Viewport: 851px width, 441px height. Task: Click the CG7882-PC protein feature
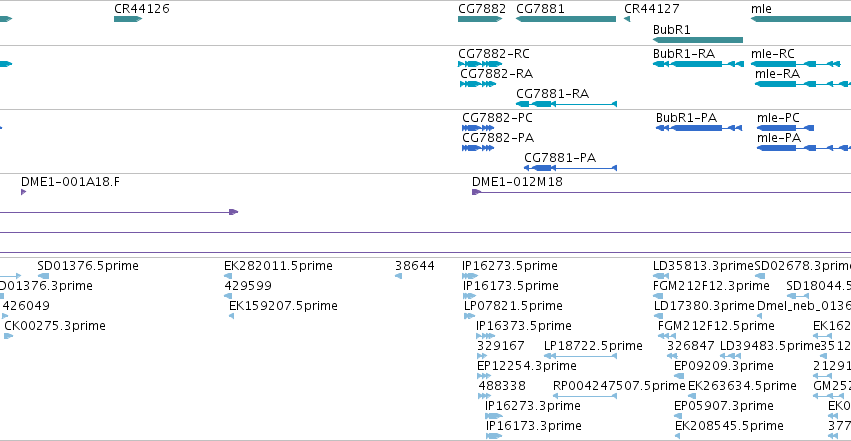point(478,128)
